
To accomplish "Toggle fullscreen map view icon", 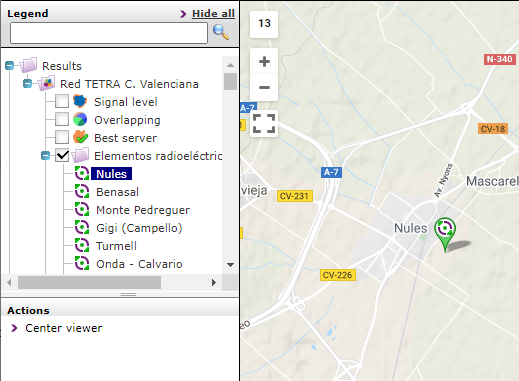I will [264, 124].
